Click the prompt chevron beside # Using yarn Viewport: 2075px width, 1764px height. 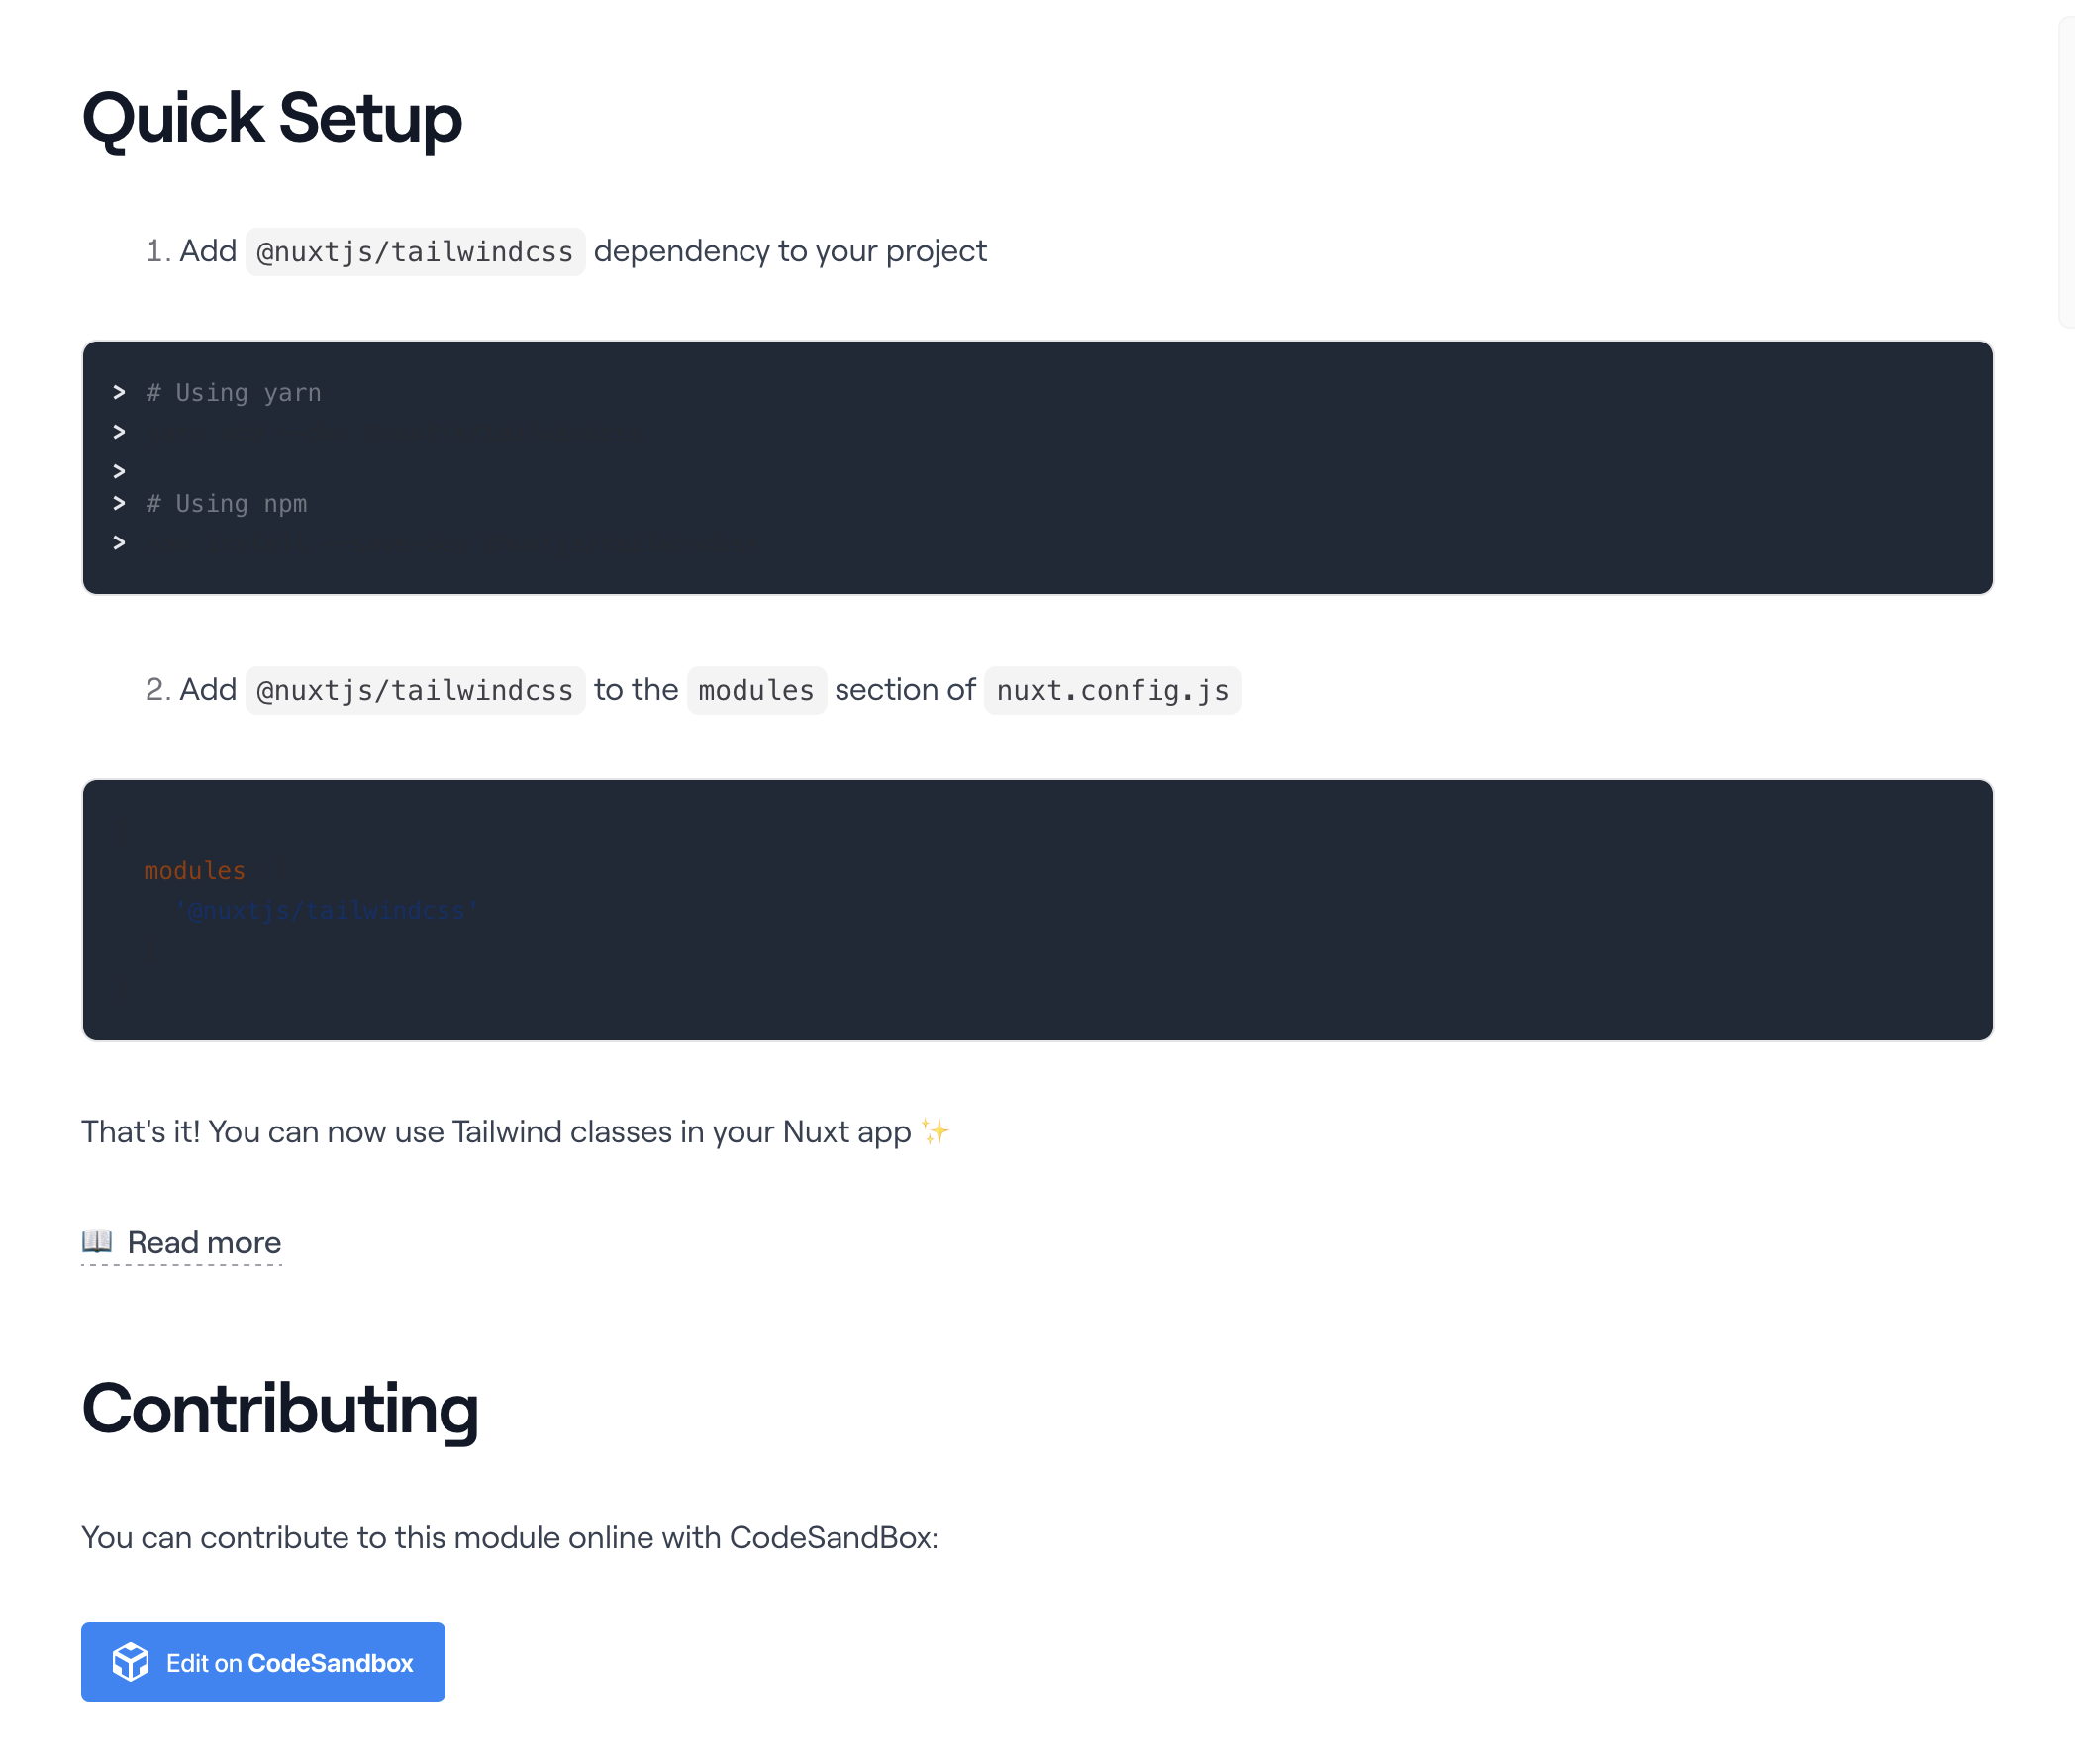click(x=119, y=392)
